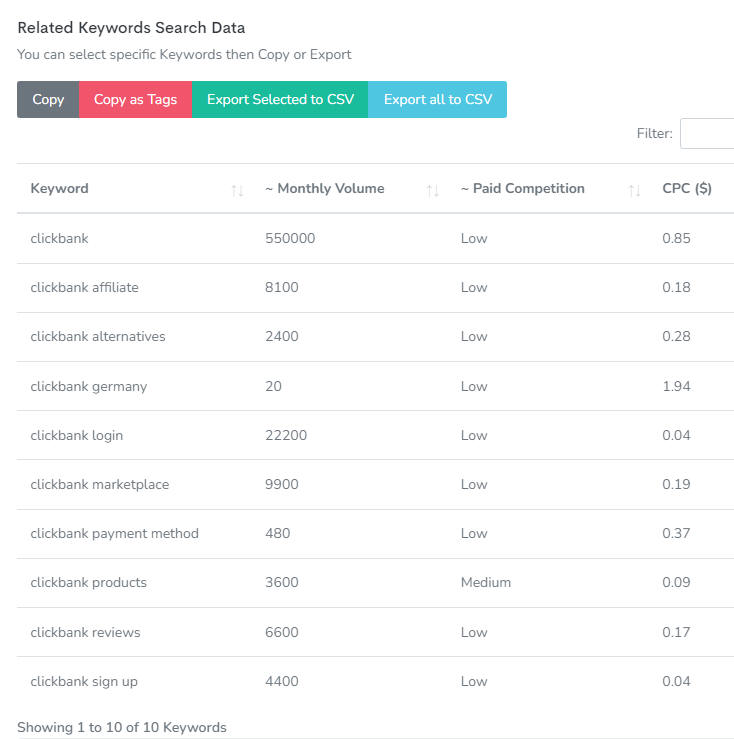Viewport: 734px width, 739px height.
Task: Click the 0.85 CPC value
Action: [676, 238]
